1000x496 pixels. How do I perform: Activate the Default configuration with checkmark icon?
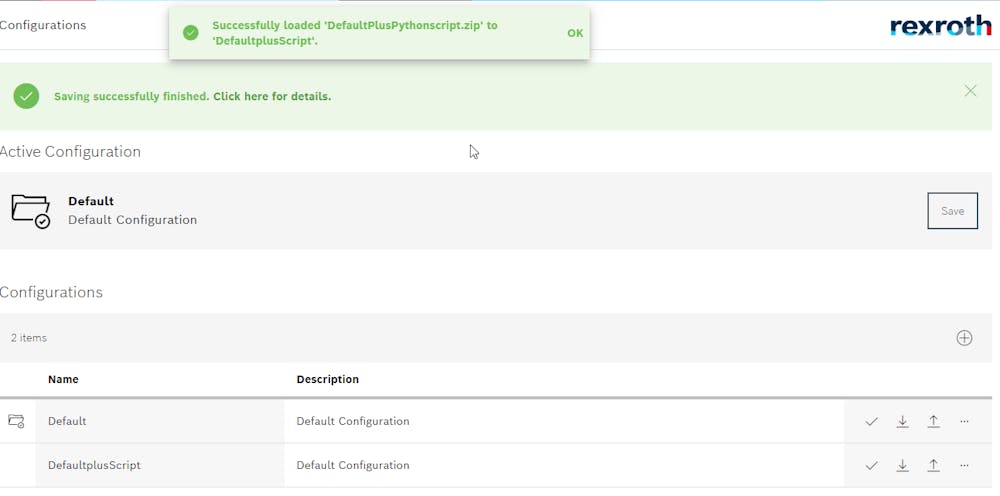pyautogui.click(x=871, y=422)
